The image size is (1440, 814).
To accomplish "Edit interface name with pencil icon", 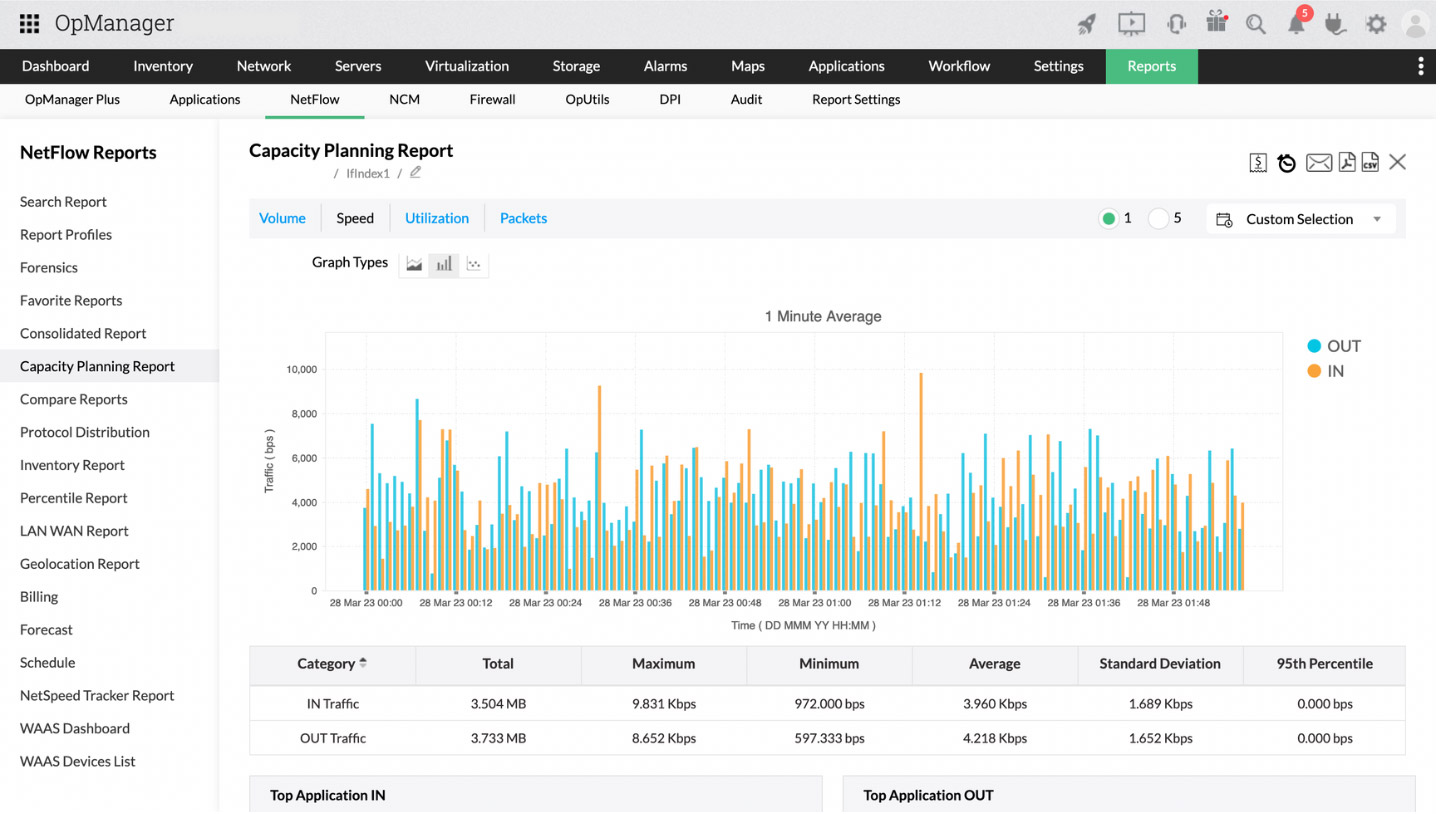I will pos(415,173).
